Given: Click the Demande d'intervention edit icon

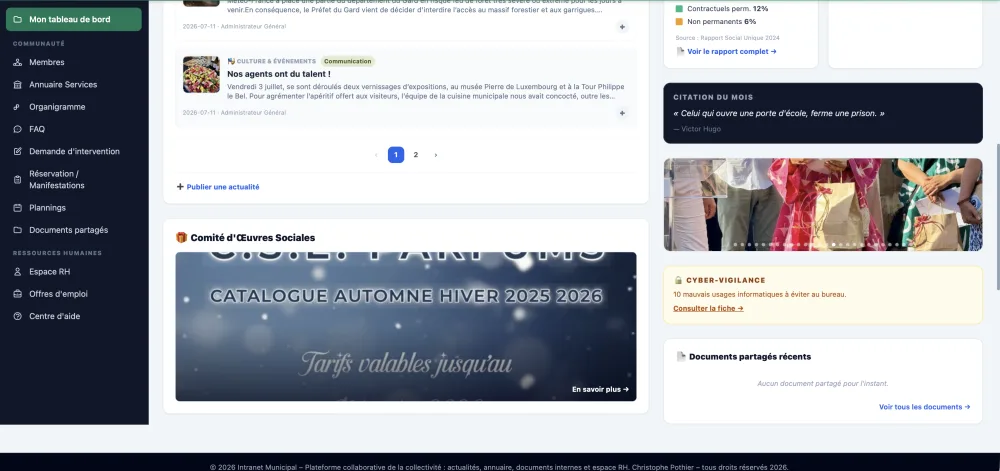Looking at the screenshot, I should [x=17, y=152].
